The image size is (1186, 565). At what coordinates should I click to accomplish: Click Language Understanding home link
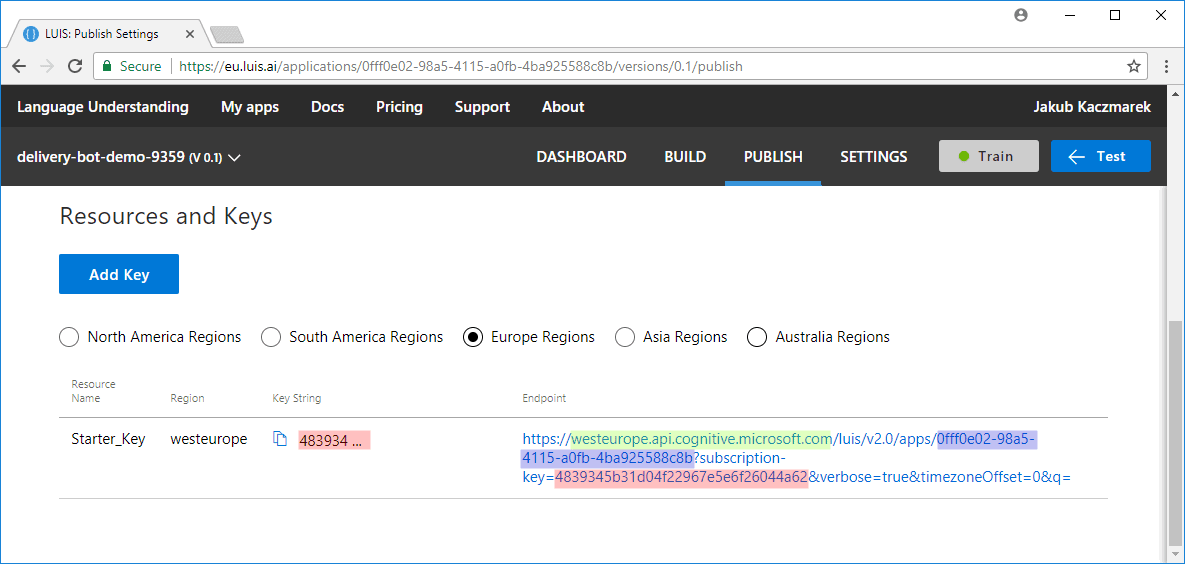click(x=103, y=107)
